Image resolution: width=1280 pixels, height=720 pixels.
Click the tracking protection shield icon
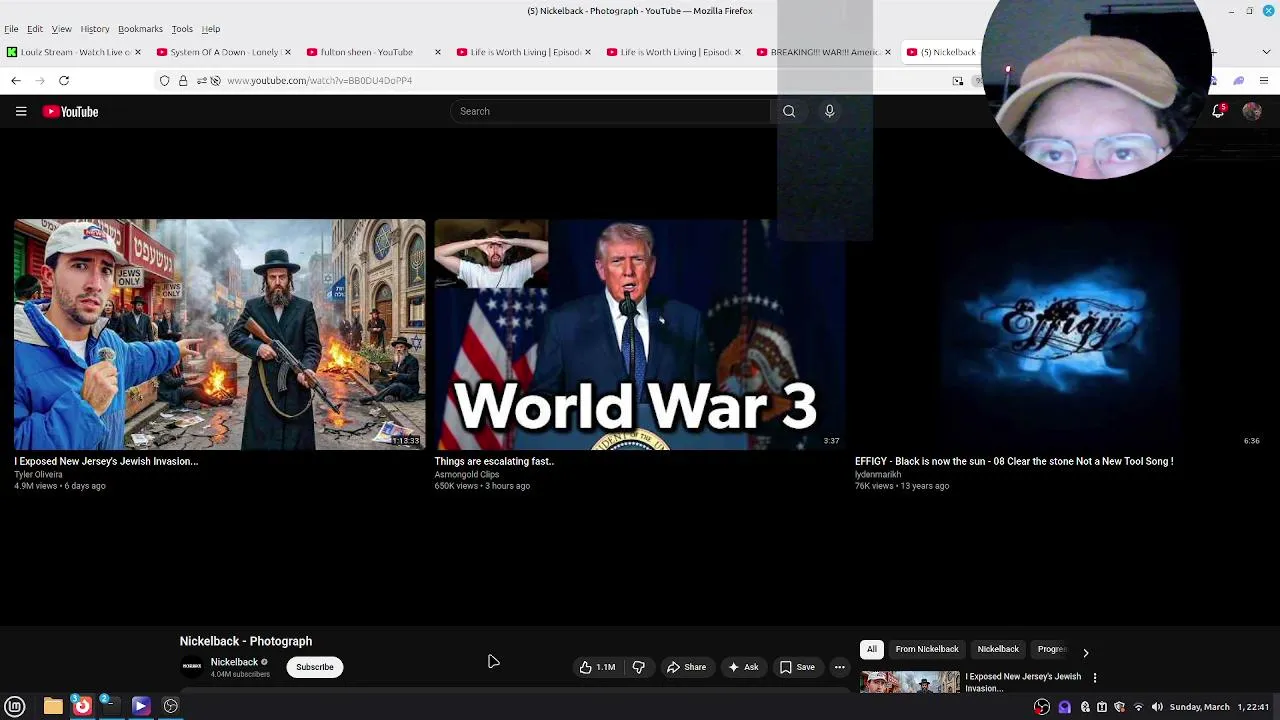(x=165, y=80)
